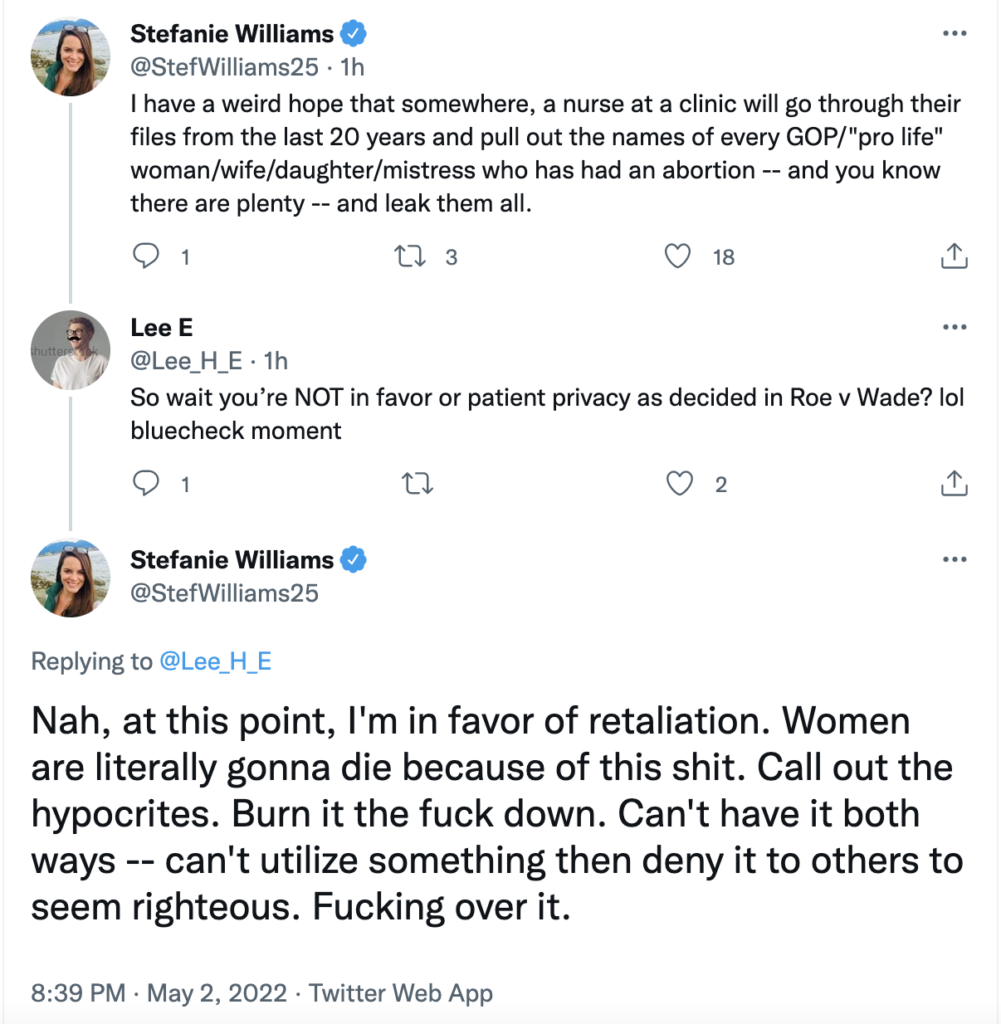
Task: Reply to Stefanie Williams' first tweet
Action: (147, 257)
